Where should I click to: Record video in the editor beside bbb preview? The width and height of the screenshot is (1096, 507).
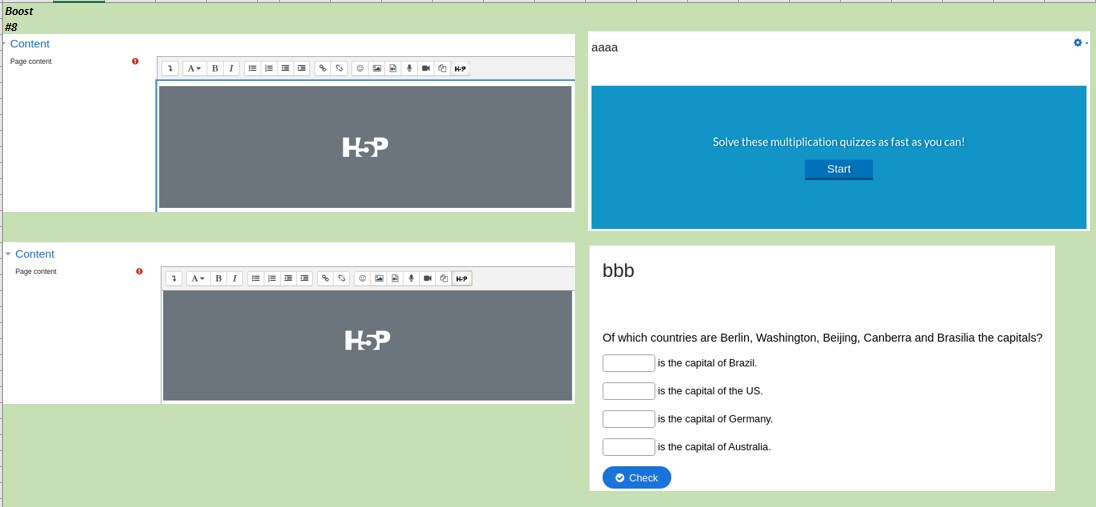pyautogui.click(x=428, y=278)
